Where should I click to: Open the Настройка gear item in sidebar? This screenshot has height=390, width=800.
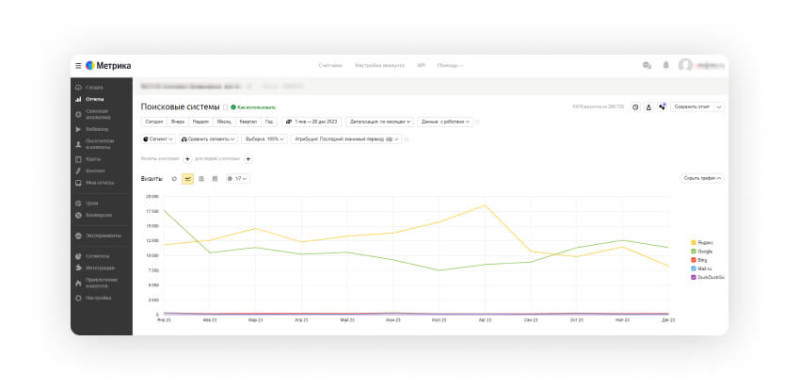pos(93,298)
